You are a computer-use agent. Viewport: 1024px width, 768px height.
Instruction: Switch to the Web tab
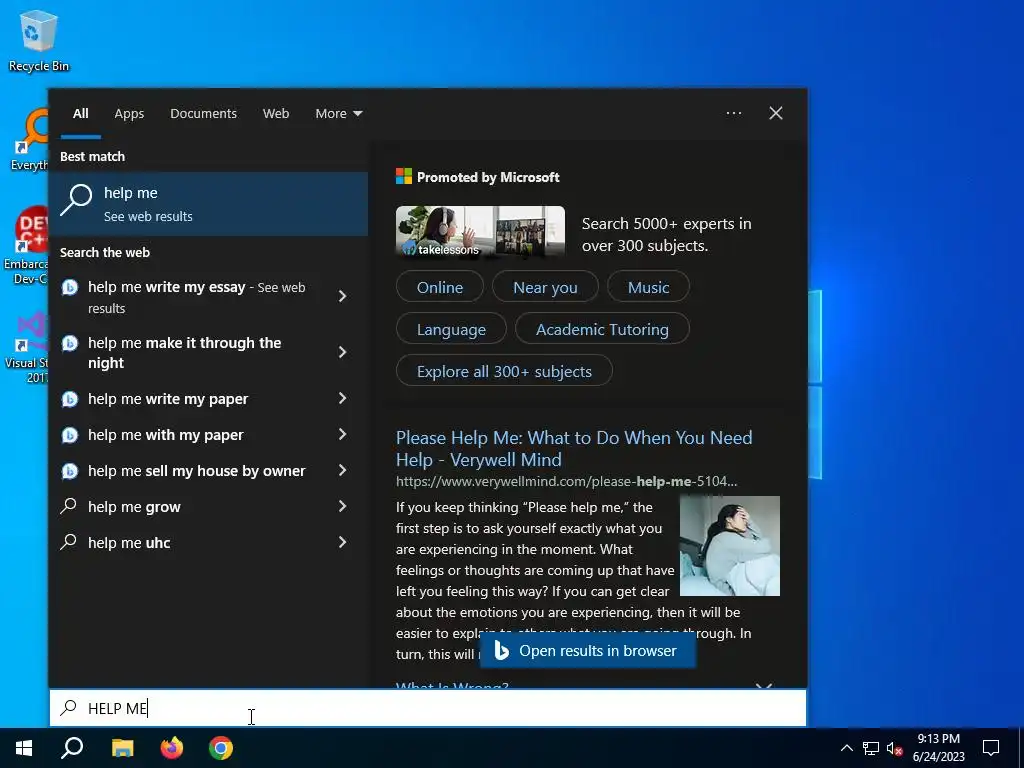click(276, 114)
